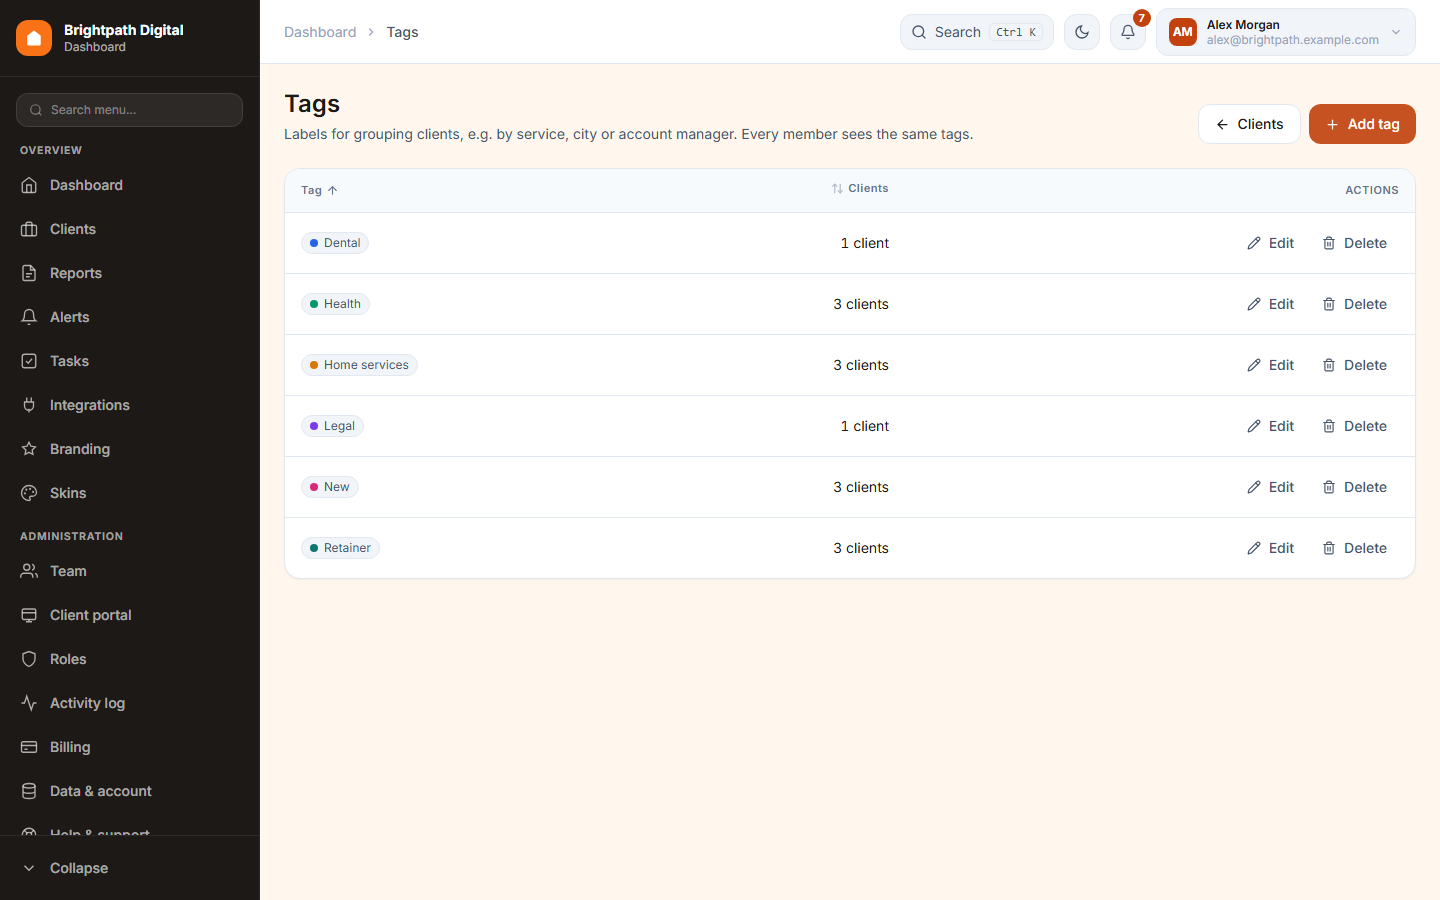
Task: Open Alerts in the sidebar
Action: click(x=130, y=317)
